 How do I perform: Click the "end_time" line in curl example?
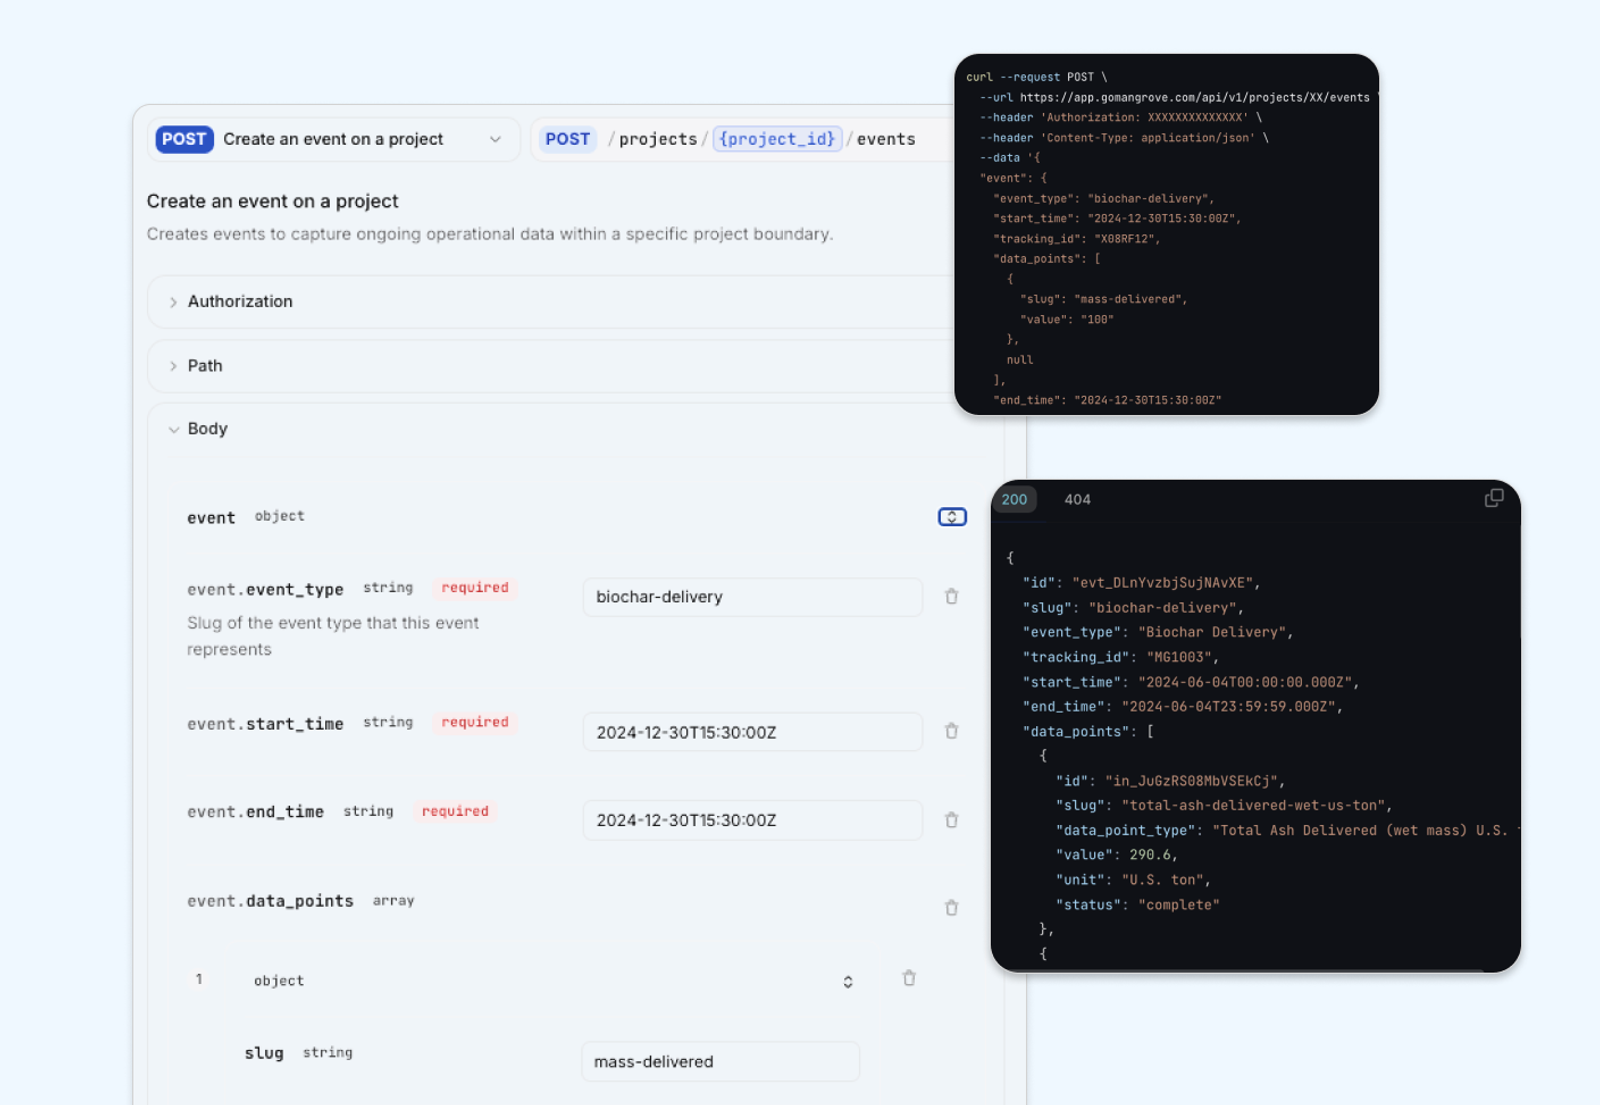point(1107,400)
